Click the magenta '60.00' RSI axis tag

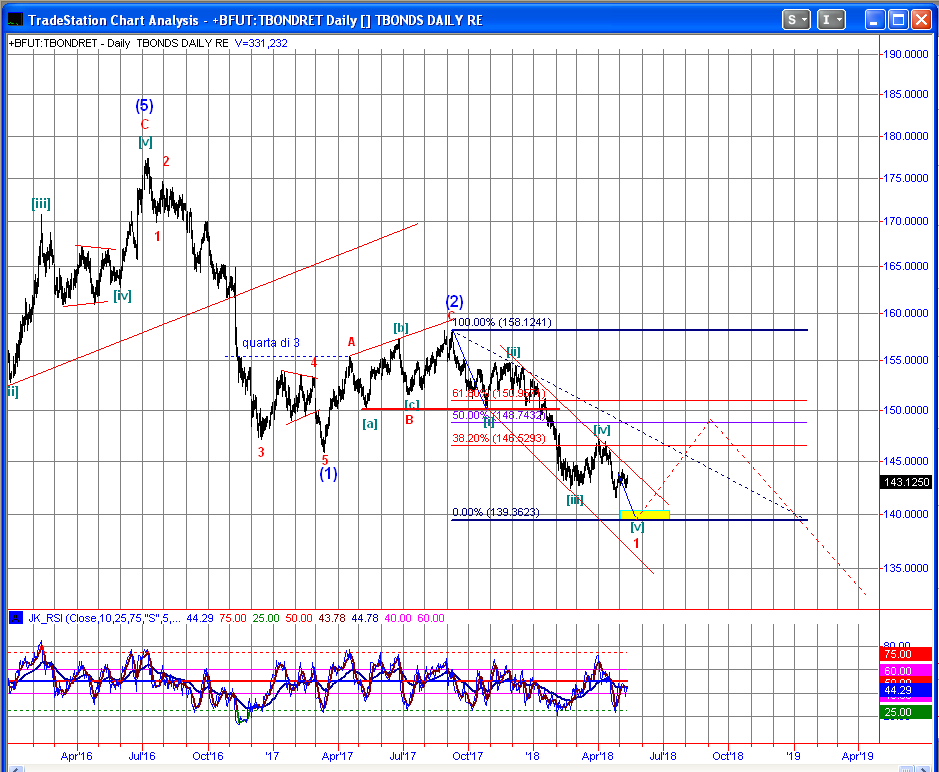click(907, 671)
